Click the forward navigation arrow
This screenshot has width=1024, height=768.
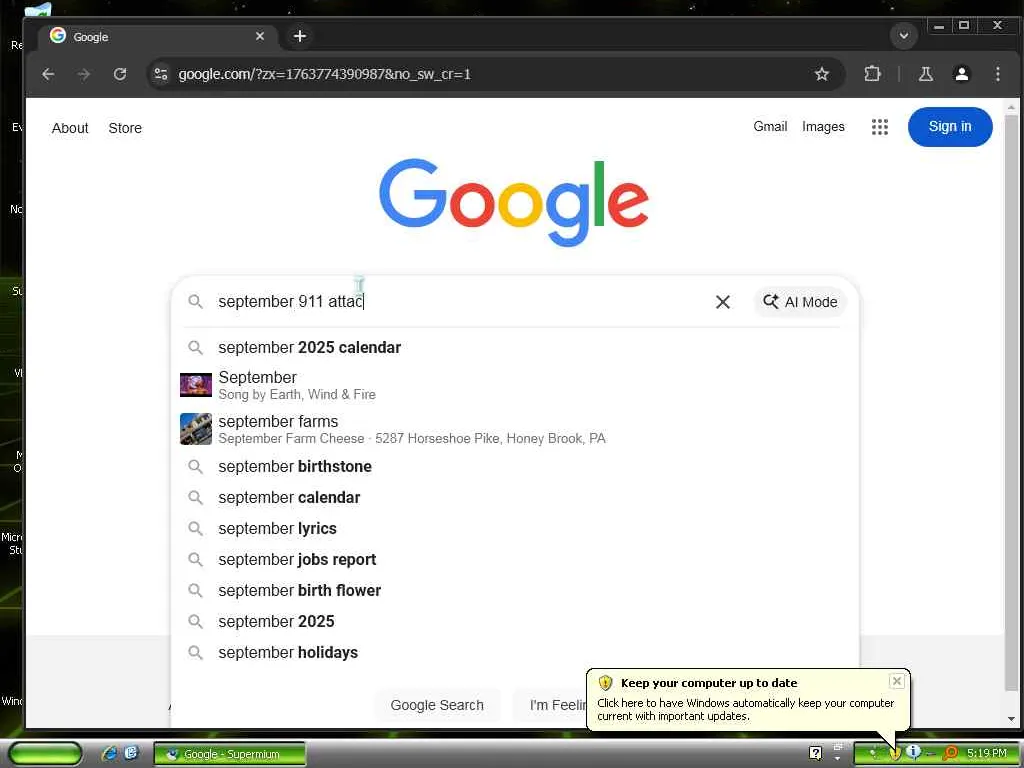[x=84, y=74]
